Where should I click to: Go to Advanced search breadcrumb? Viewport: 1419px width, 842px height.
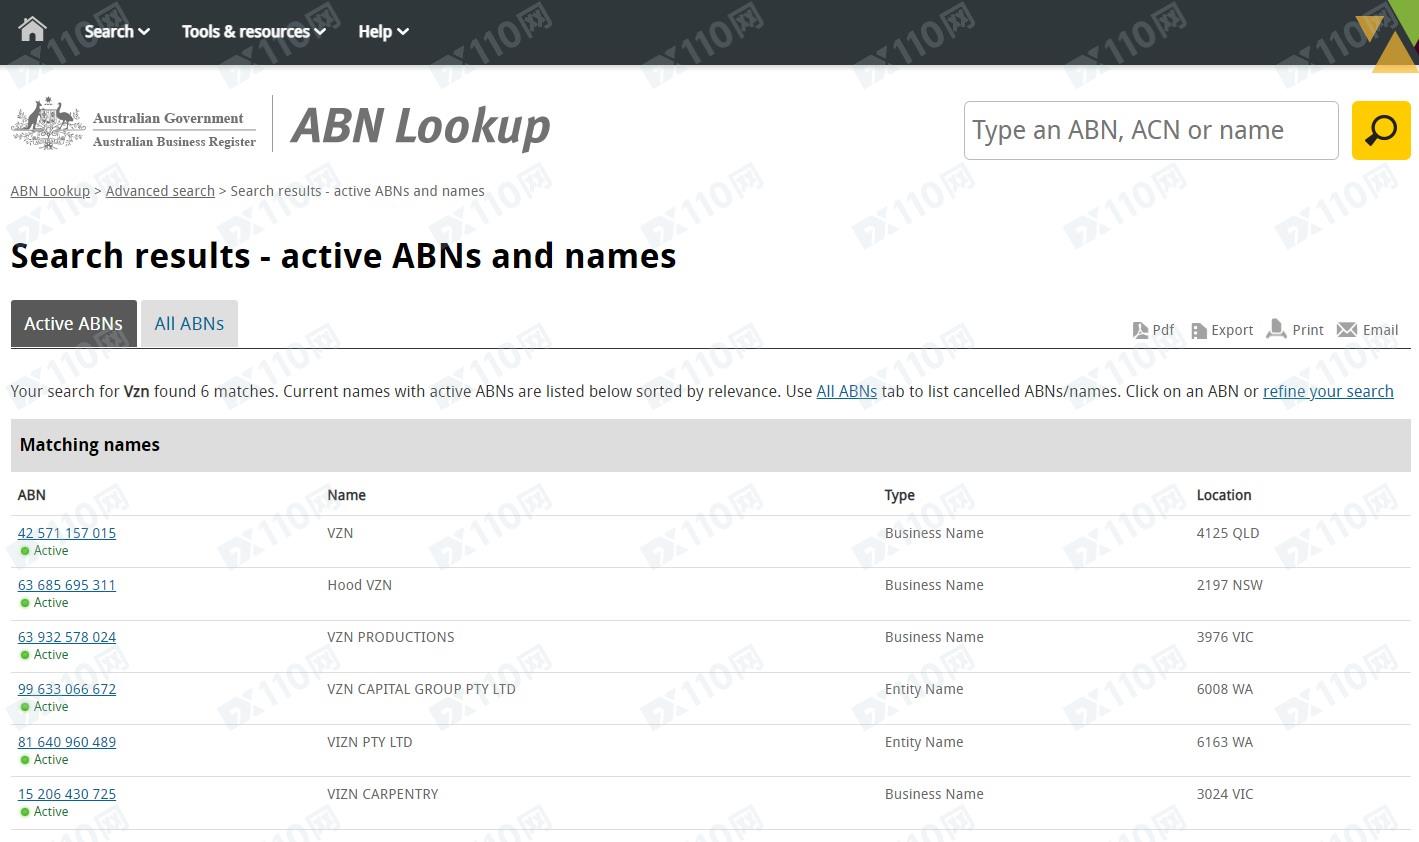[x=160, y=191]
